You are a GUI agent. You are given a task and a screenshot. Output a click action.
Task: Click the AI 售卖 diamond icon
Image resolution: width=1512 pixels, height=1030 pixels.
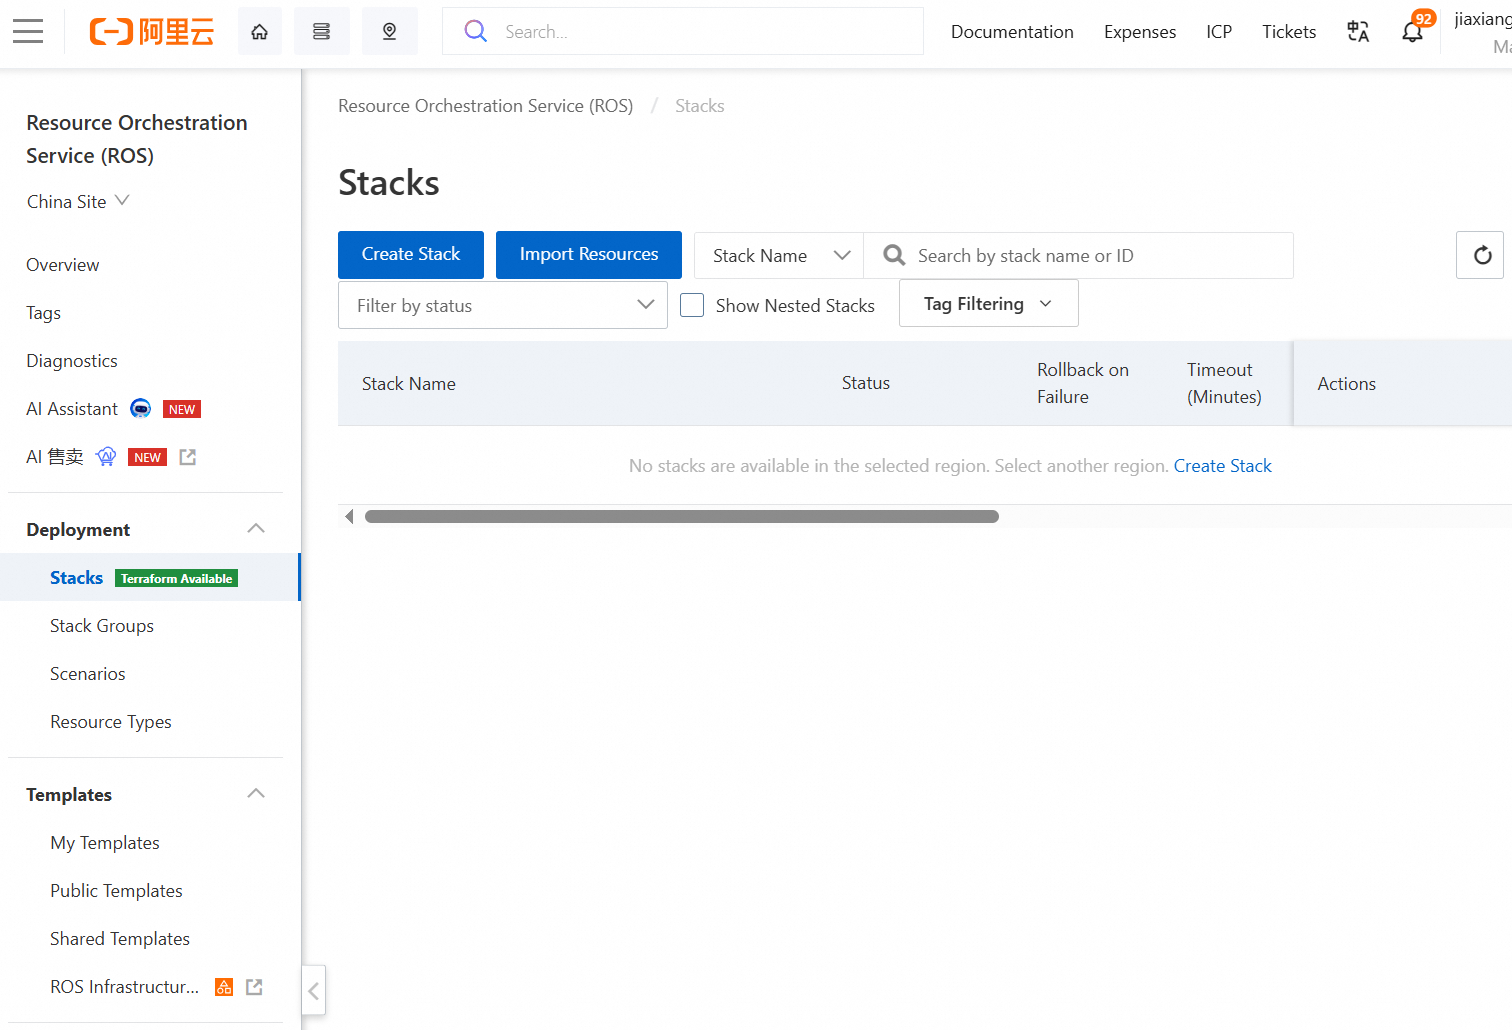(106, 457)
